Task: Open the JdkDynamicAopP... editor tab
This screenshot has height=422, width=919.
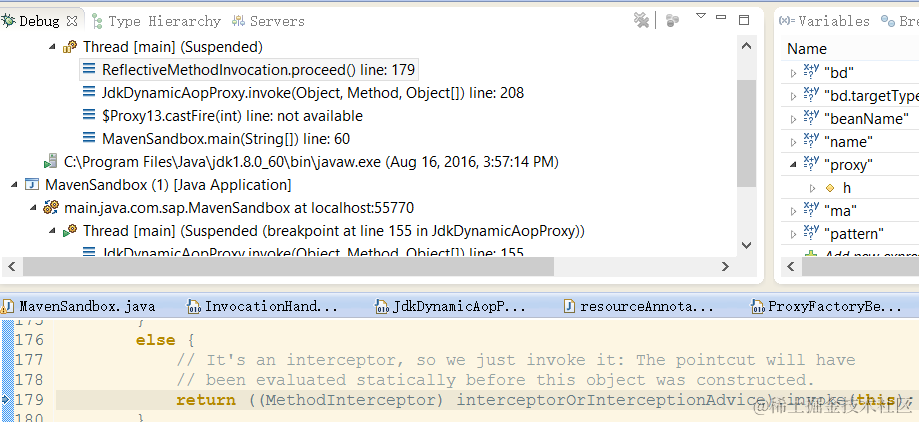Action: [x=452, y=307]
